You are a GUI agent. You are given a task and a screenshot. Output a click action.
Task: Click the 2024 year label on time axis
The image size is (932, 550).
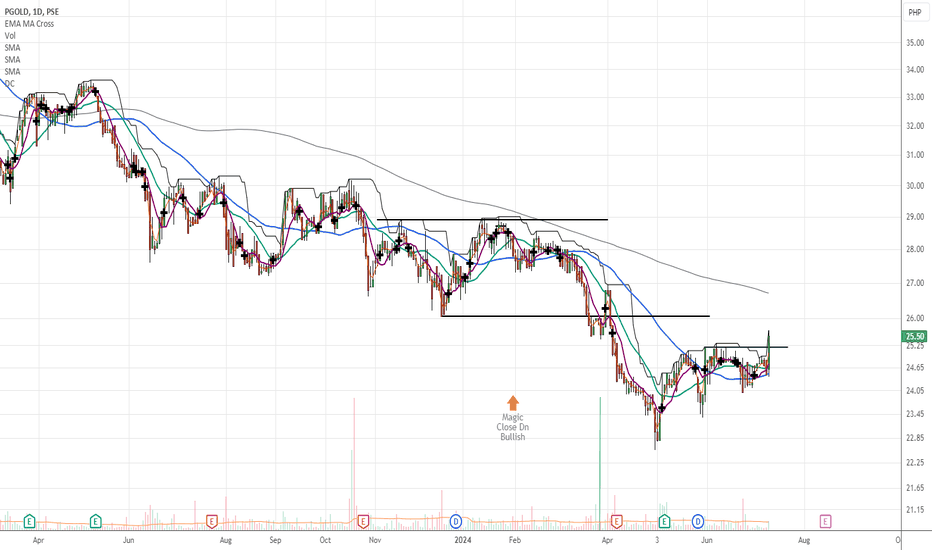[462, 540]
